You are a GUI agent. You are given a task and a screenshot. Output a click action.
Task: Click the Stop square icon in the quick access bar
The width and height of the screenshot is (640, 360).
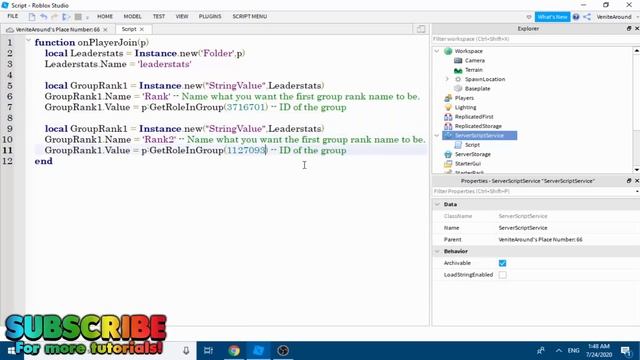point(78,17)
